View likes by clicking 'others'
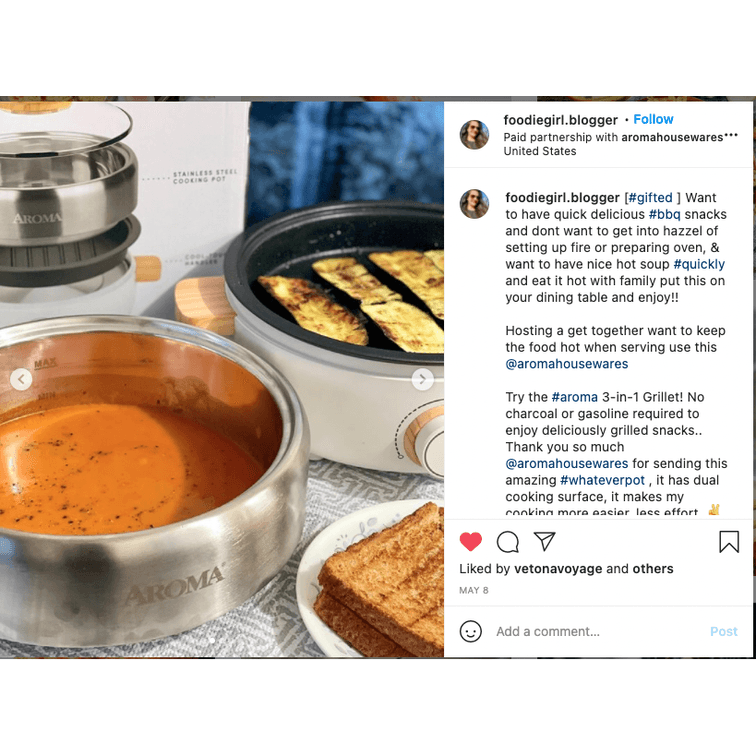756x756 pixels. click(653, 569)
